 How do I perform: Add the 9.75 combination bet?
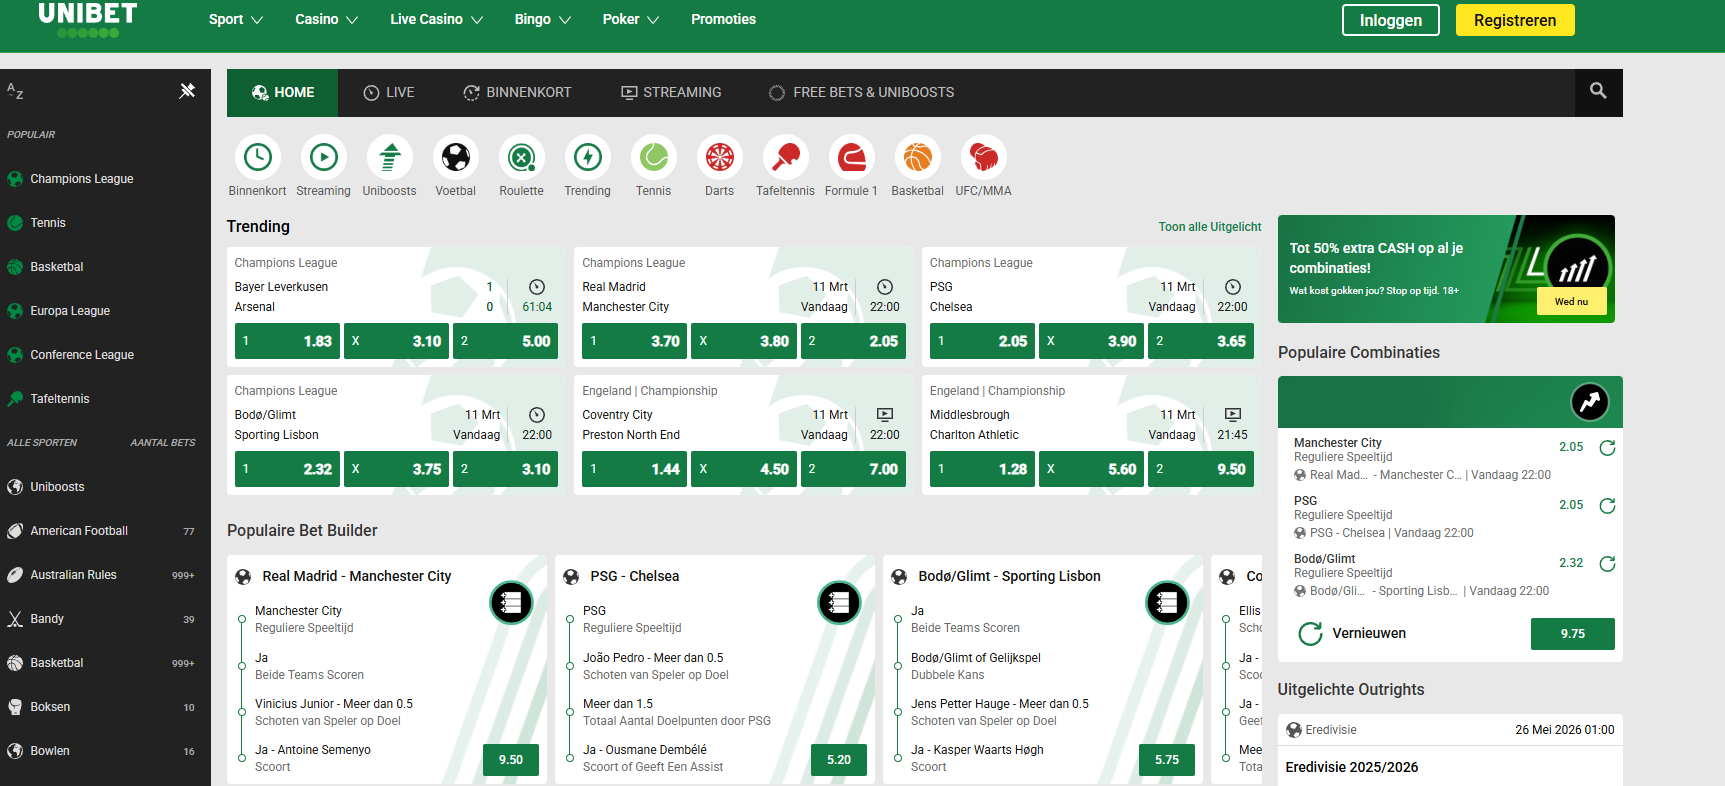point(1572,634)
